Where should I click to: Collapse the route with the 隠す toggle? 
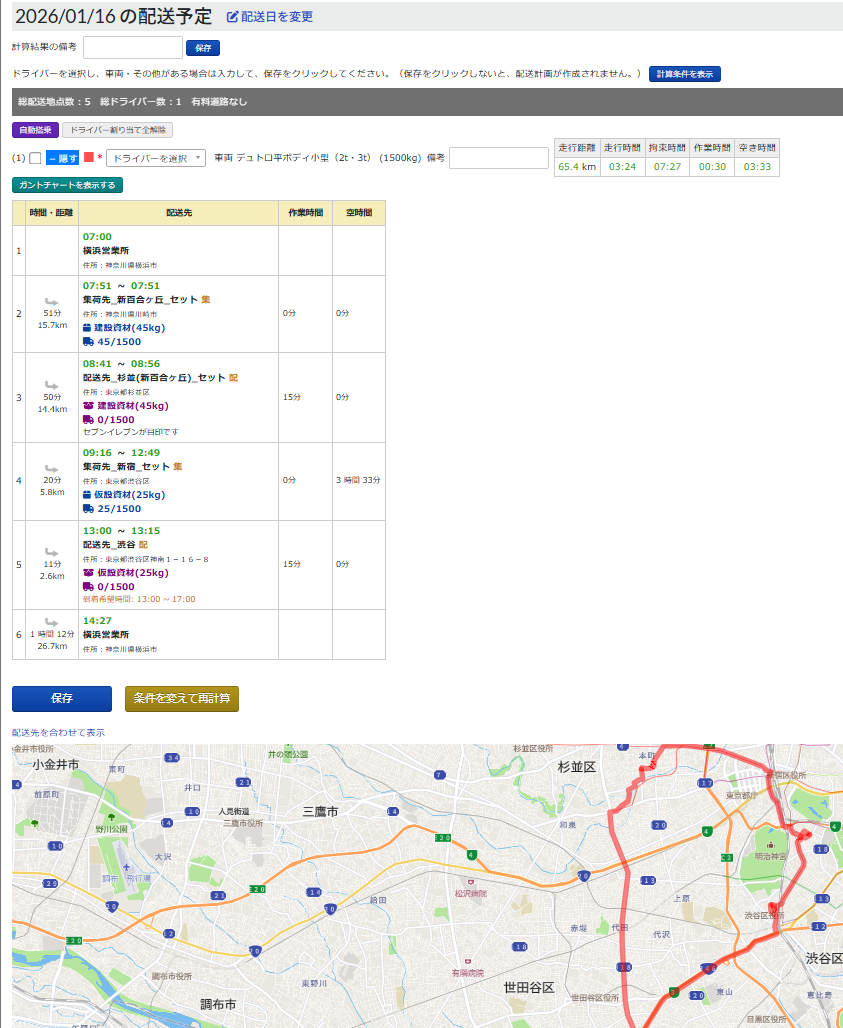point(62,158)
